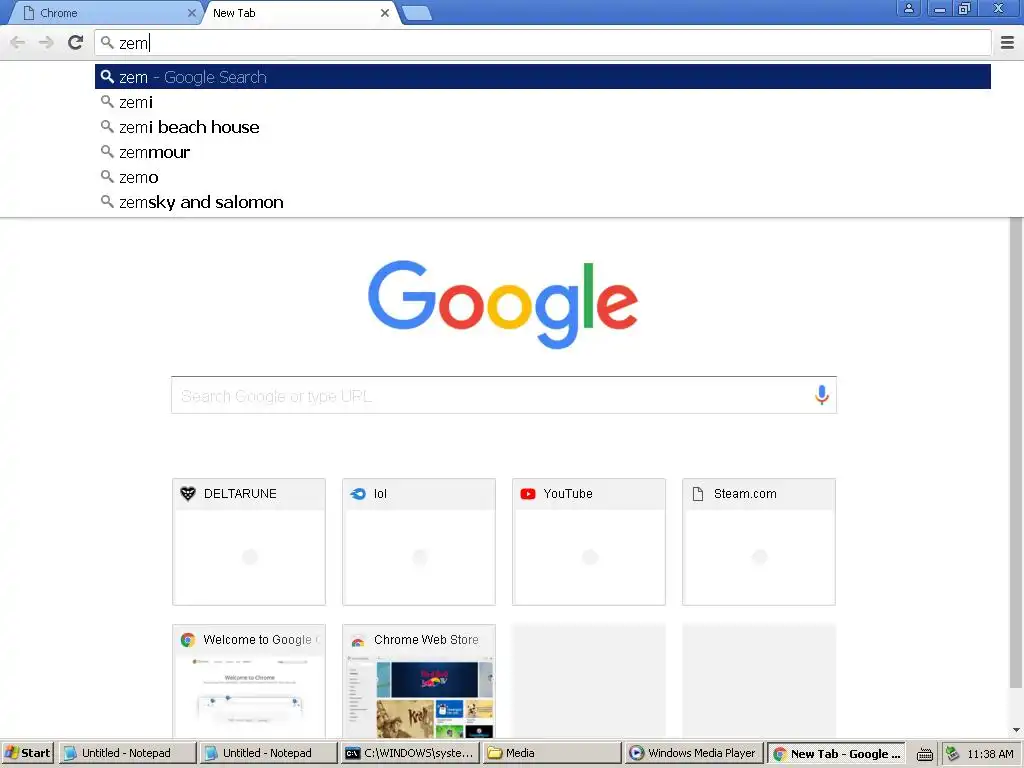
Task: Click the reload page icon
Action: click(76, 43)
